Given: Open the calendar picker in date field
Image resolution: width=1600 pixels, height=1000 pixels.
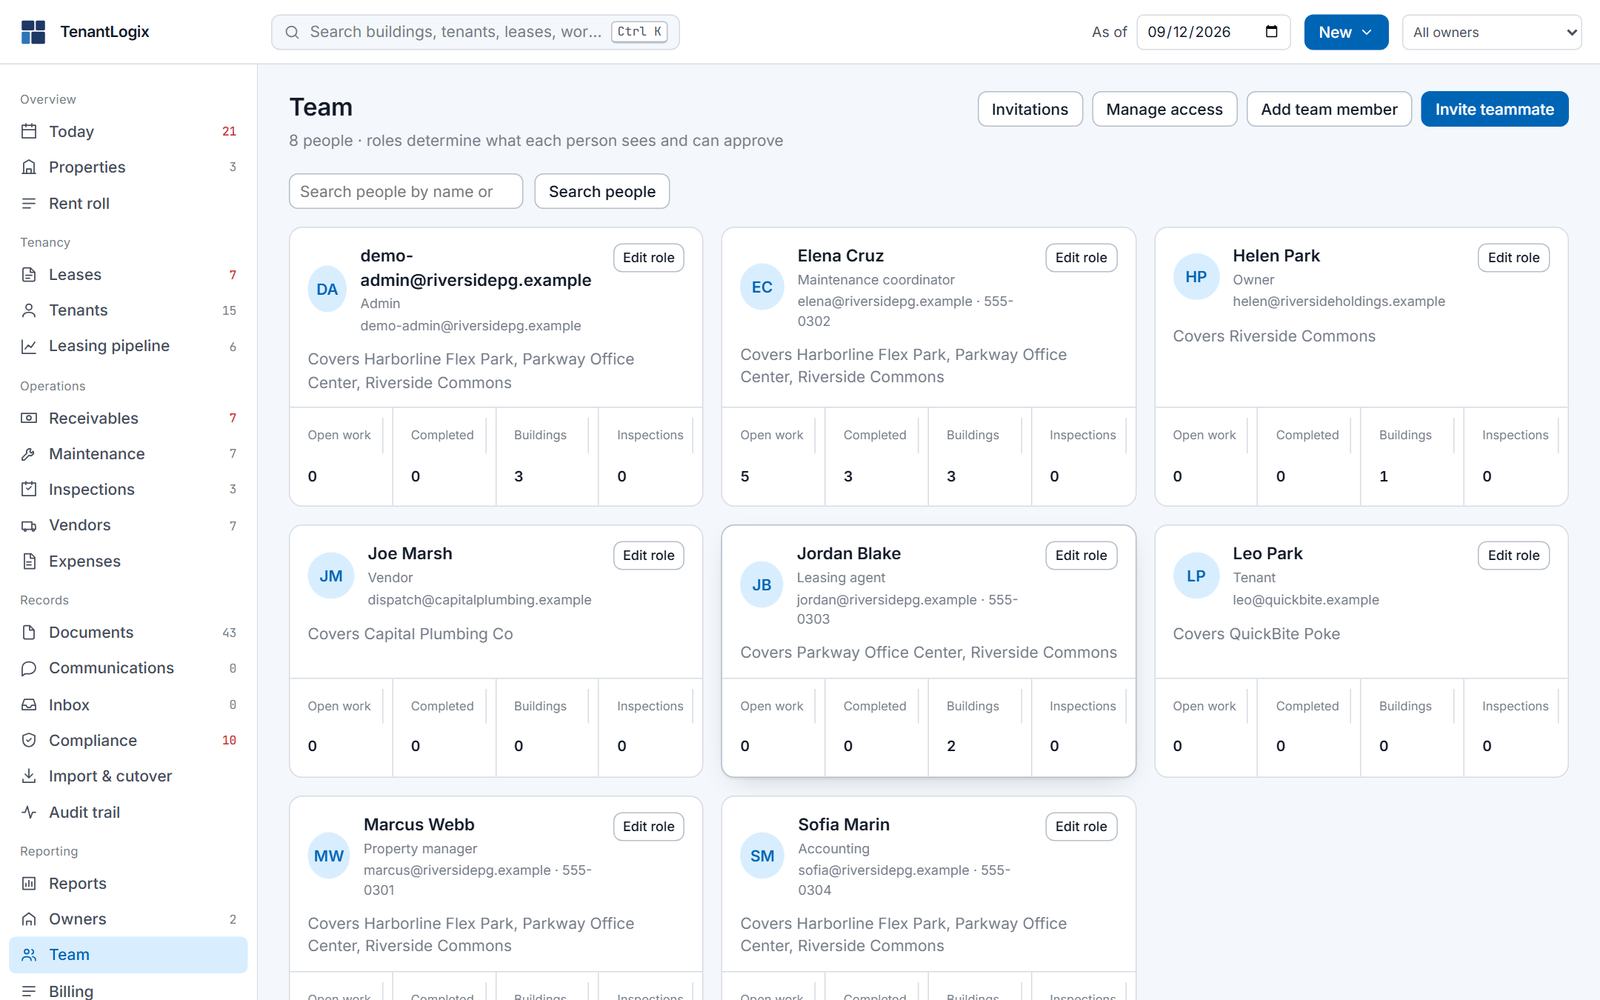Looking at the screenshot, I should click(x=1271, y=32).
